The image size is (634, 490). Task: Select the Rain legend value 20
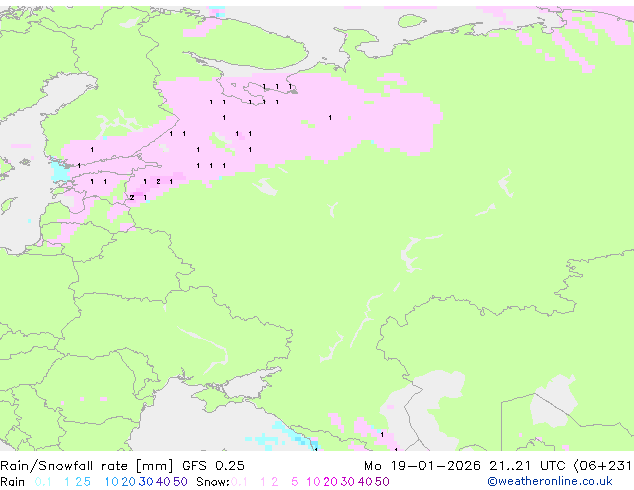tap(128, 482)
